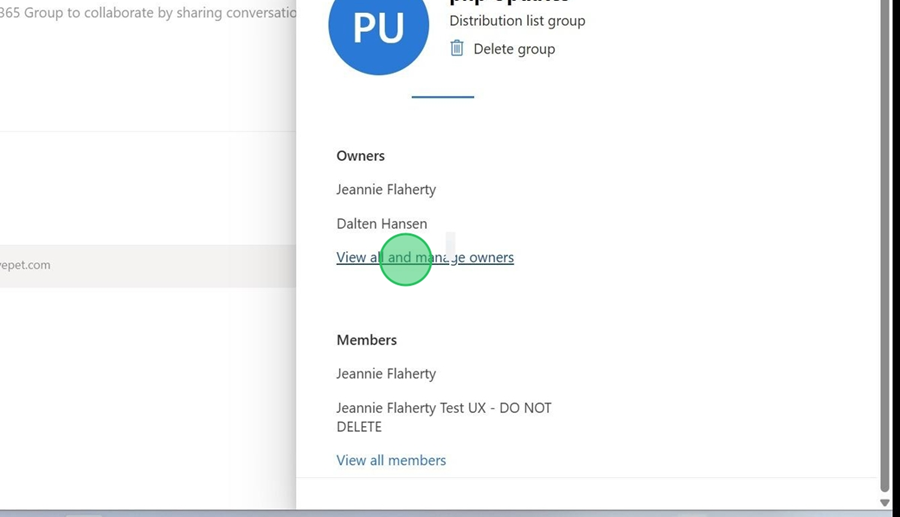
Task: Click the Owners section heading
Action: click(360, 155)
